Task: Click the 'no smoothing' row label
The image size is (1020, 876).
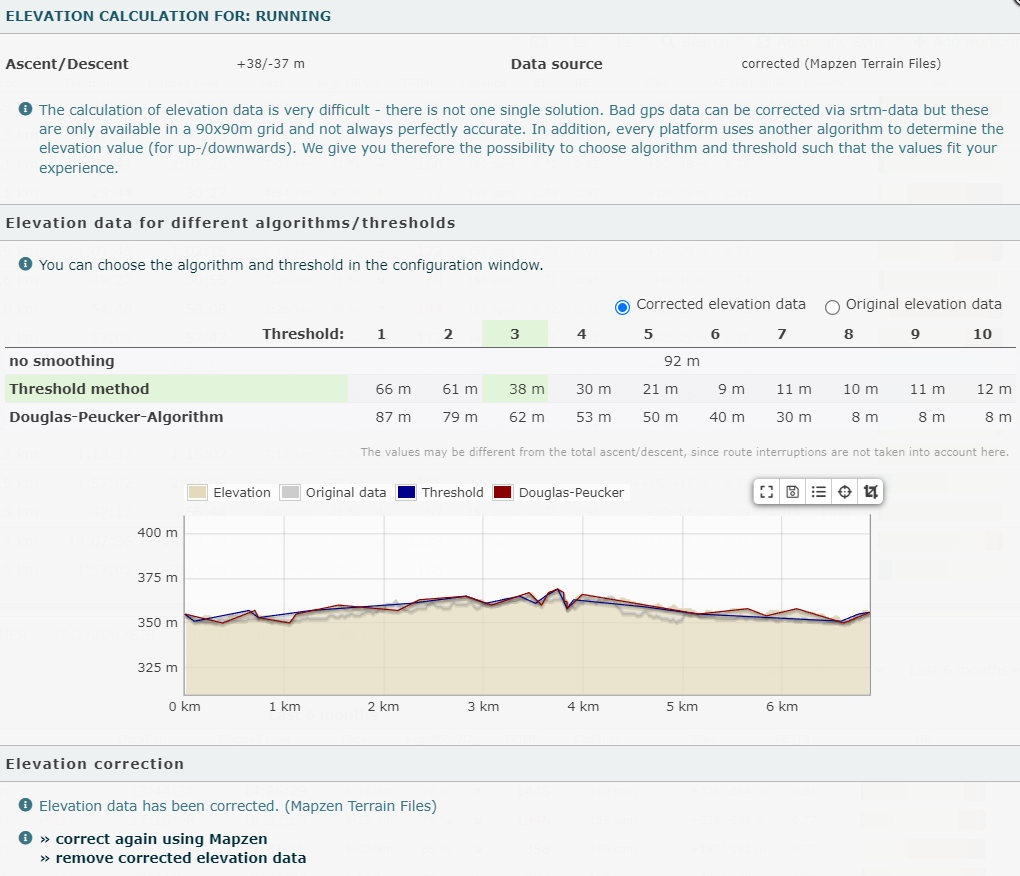Action: click(62, 361)
